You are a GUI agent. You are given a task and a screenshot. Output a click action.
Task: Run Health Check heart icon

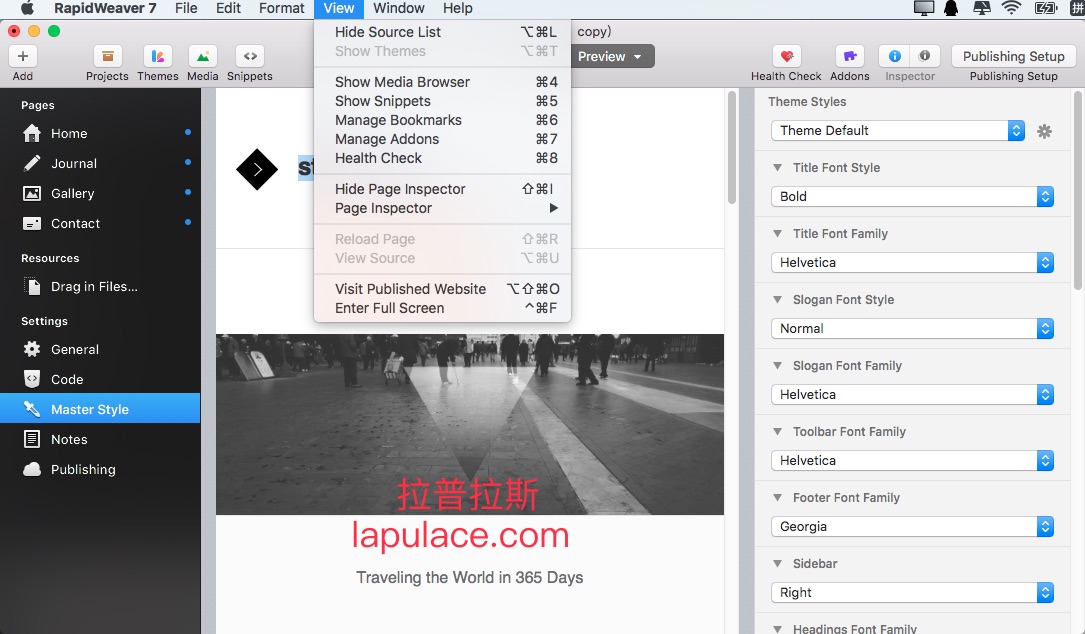(787, 56)
